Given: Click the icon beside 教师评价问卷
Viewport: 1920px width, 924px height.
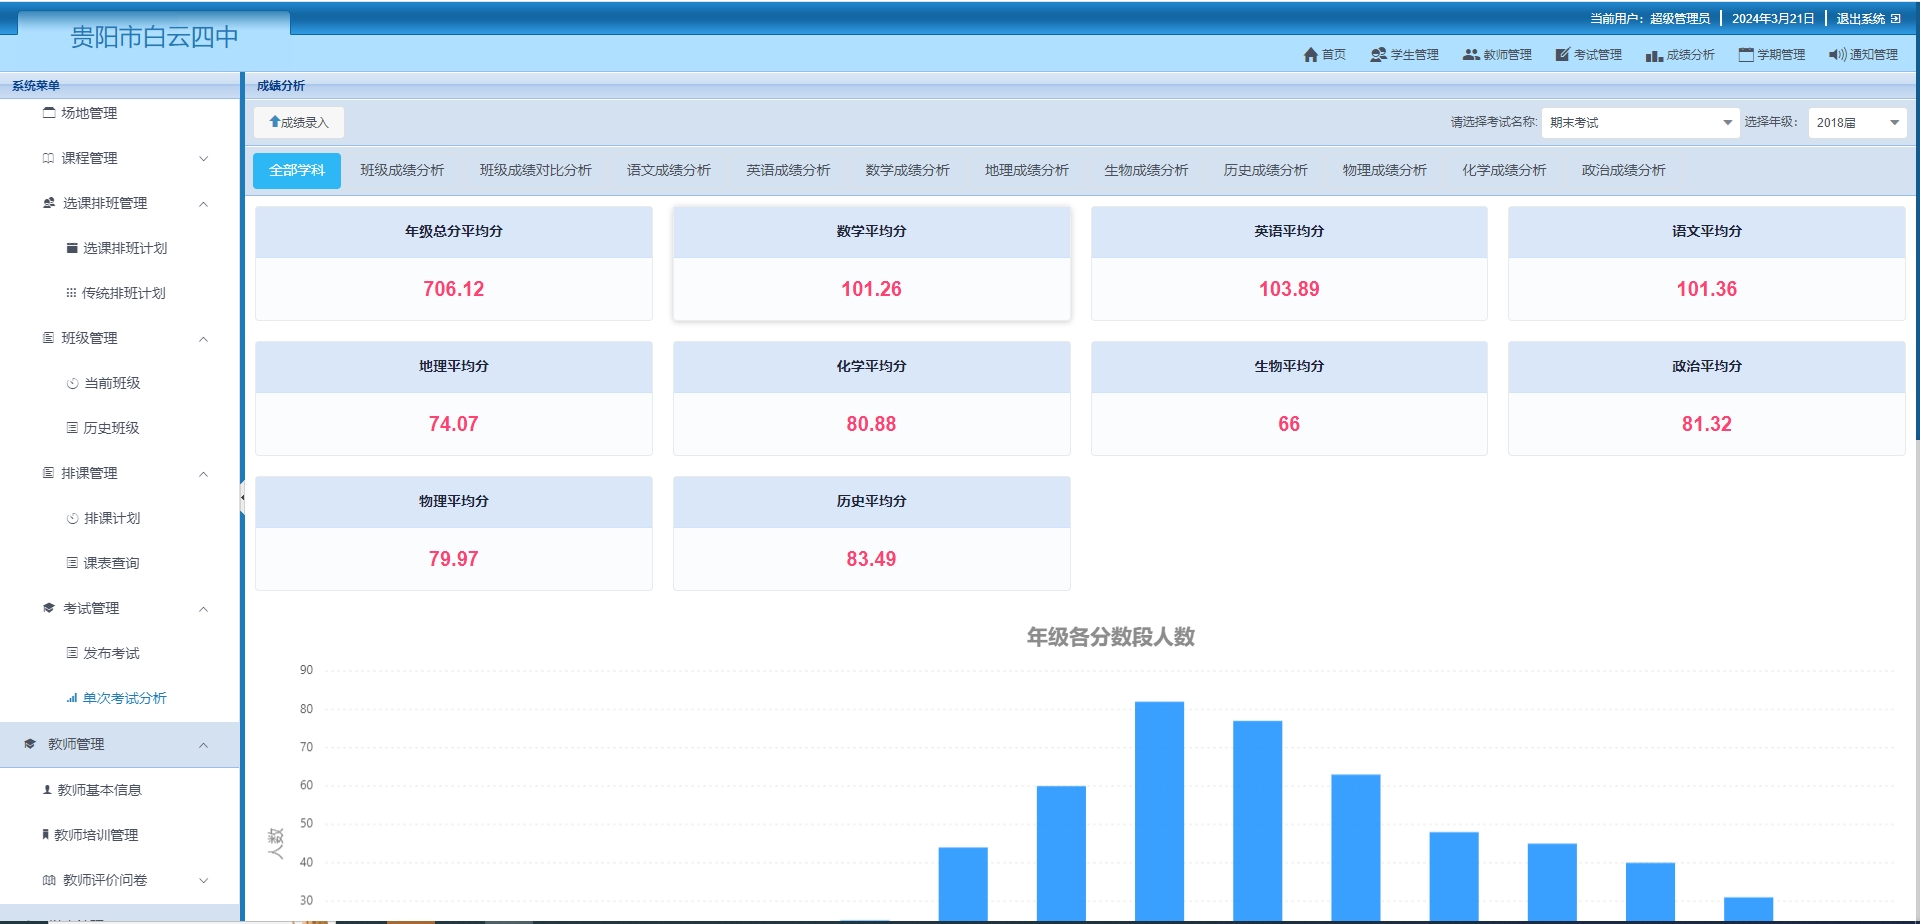Looking at the screenshot, I should 49,880.
